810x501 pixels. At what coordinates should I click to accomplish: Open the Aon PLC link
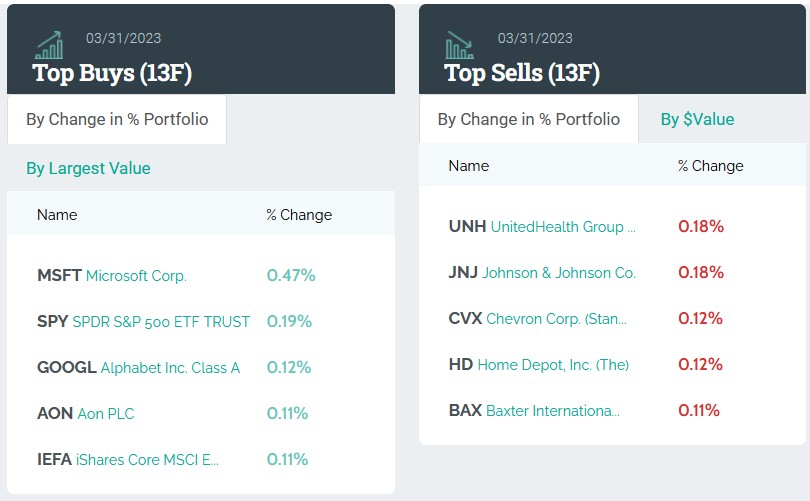click(105, 414)
